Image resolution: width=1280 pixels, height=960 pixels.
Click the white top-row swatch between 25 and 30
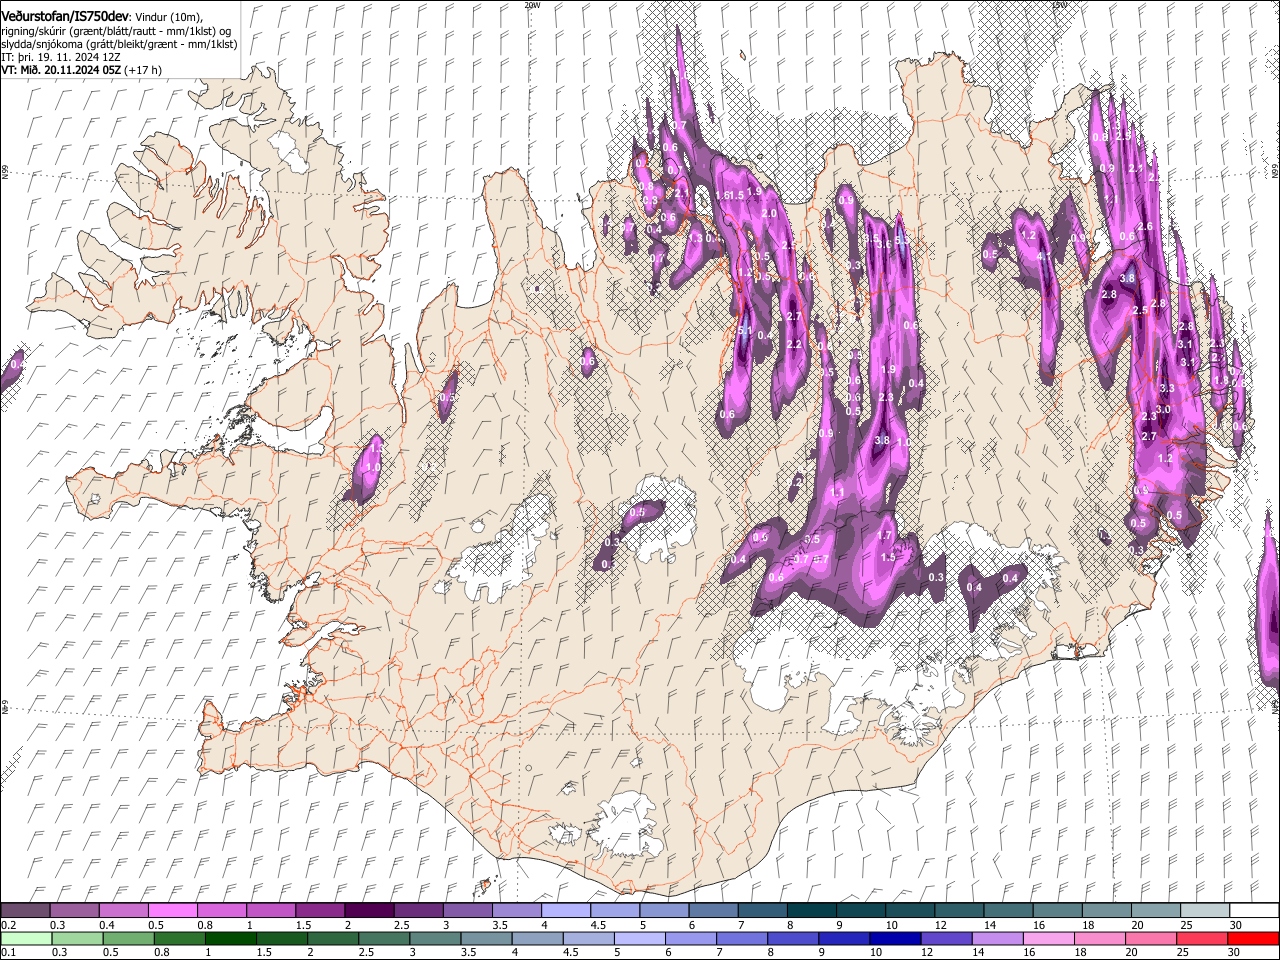click(1204, 911)
